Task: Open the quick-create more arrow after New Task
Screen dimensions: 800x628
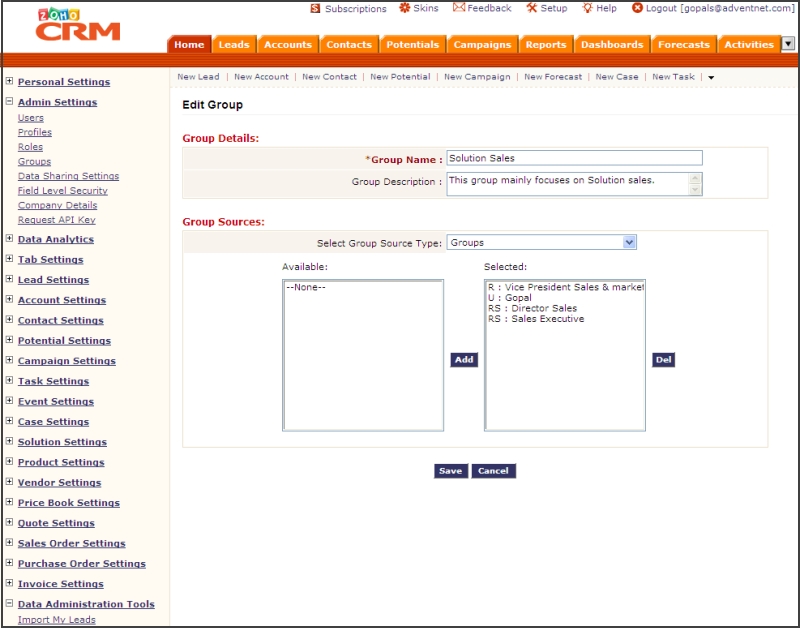Action: pyautogui.click(x=711, y=78)
